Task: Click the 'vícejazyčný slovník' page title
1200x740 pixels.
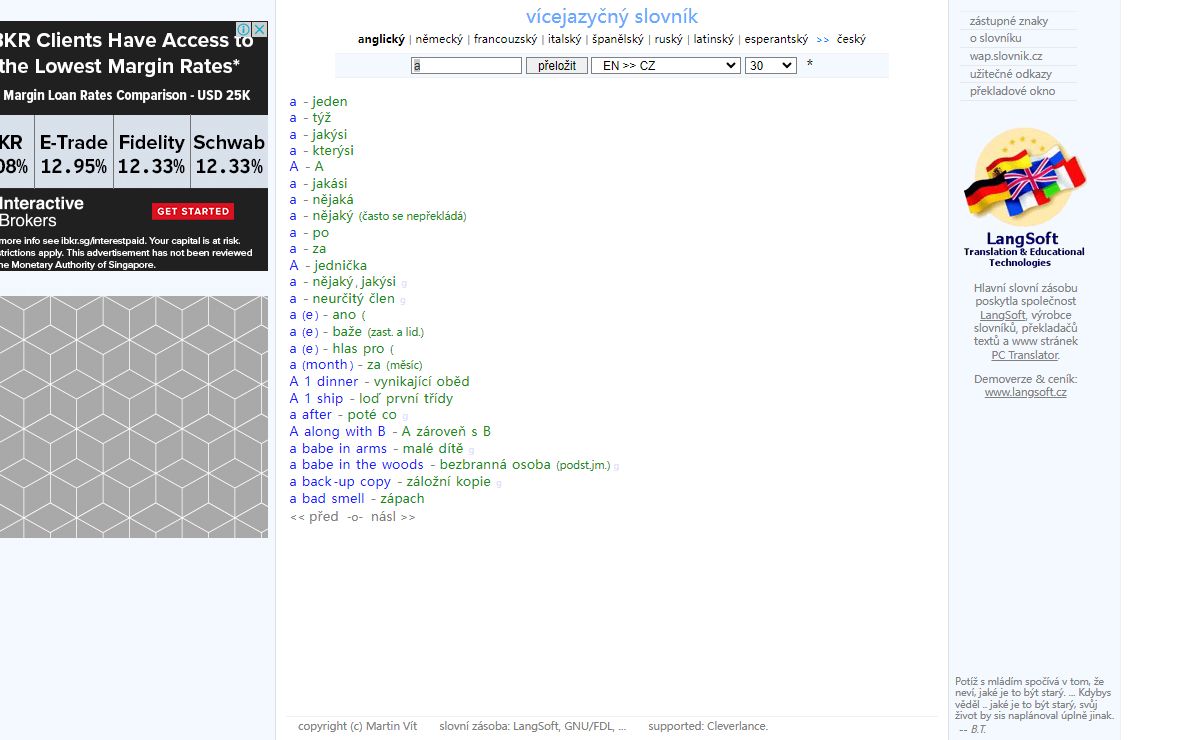Action: pos(612,16)
